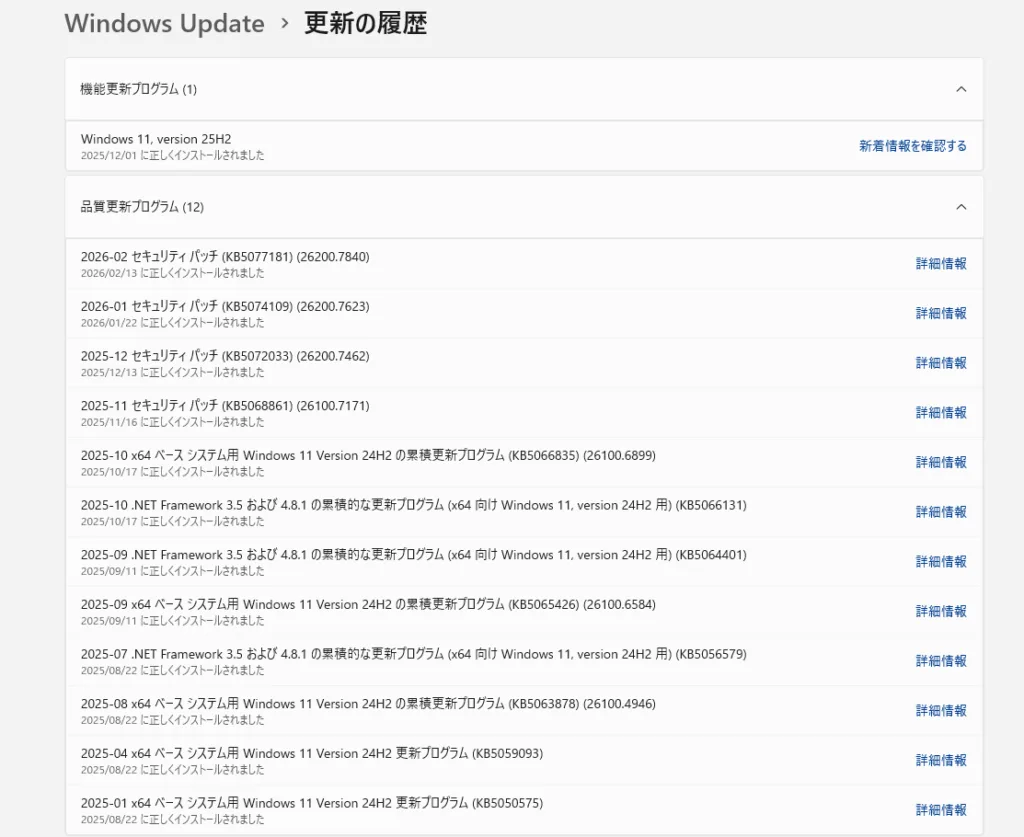
Task: Open 詳細情報 for KB5066131 .NET update
Action: point(941,512)
